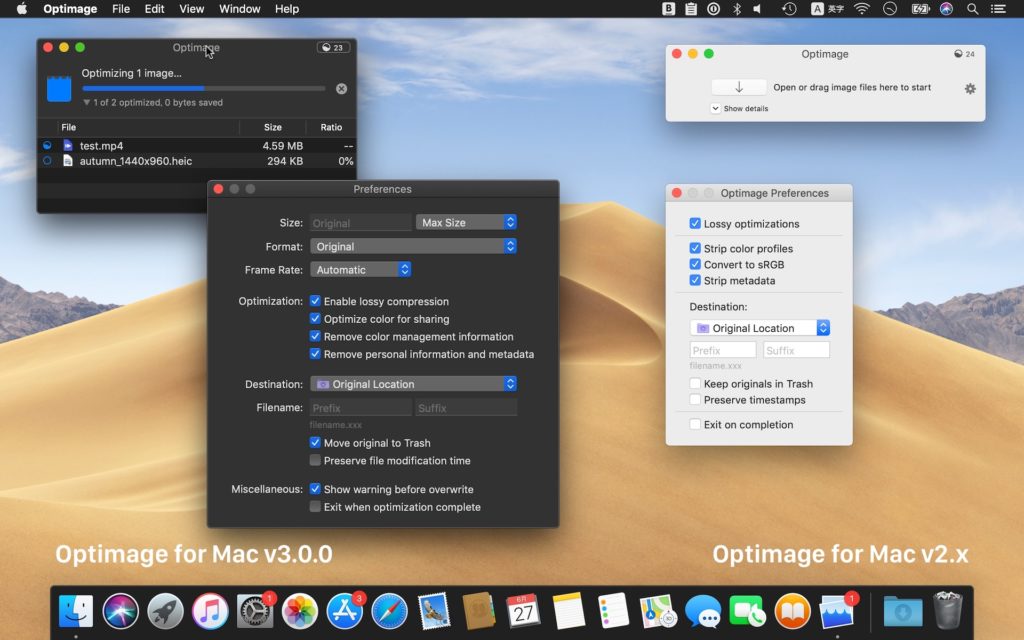
Task: Expand the Show details disclosure
Action: (x=715, y=108)
